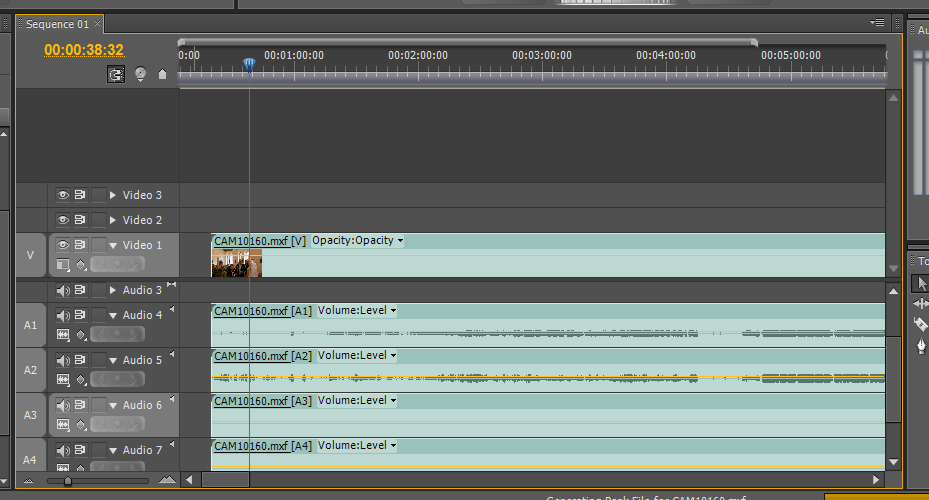Viewport: 929px width, 500px height.
Task: Open Volume:Level dropdown on A1 clip
Action: [x=393, y=311]
